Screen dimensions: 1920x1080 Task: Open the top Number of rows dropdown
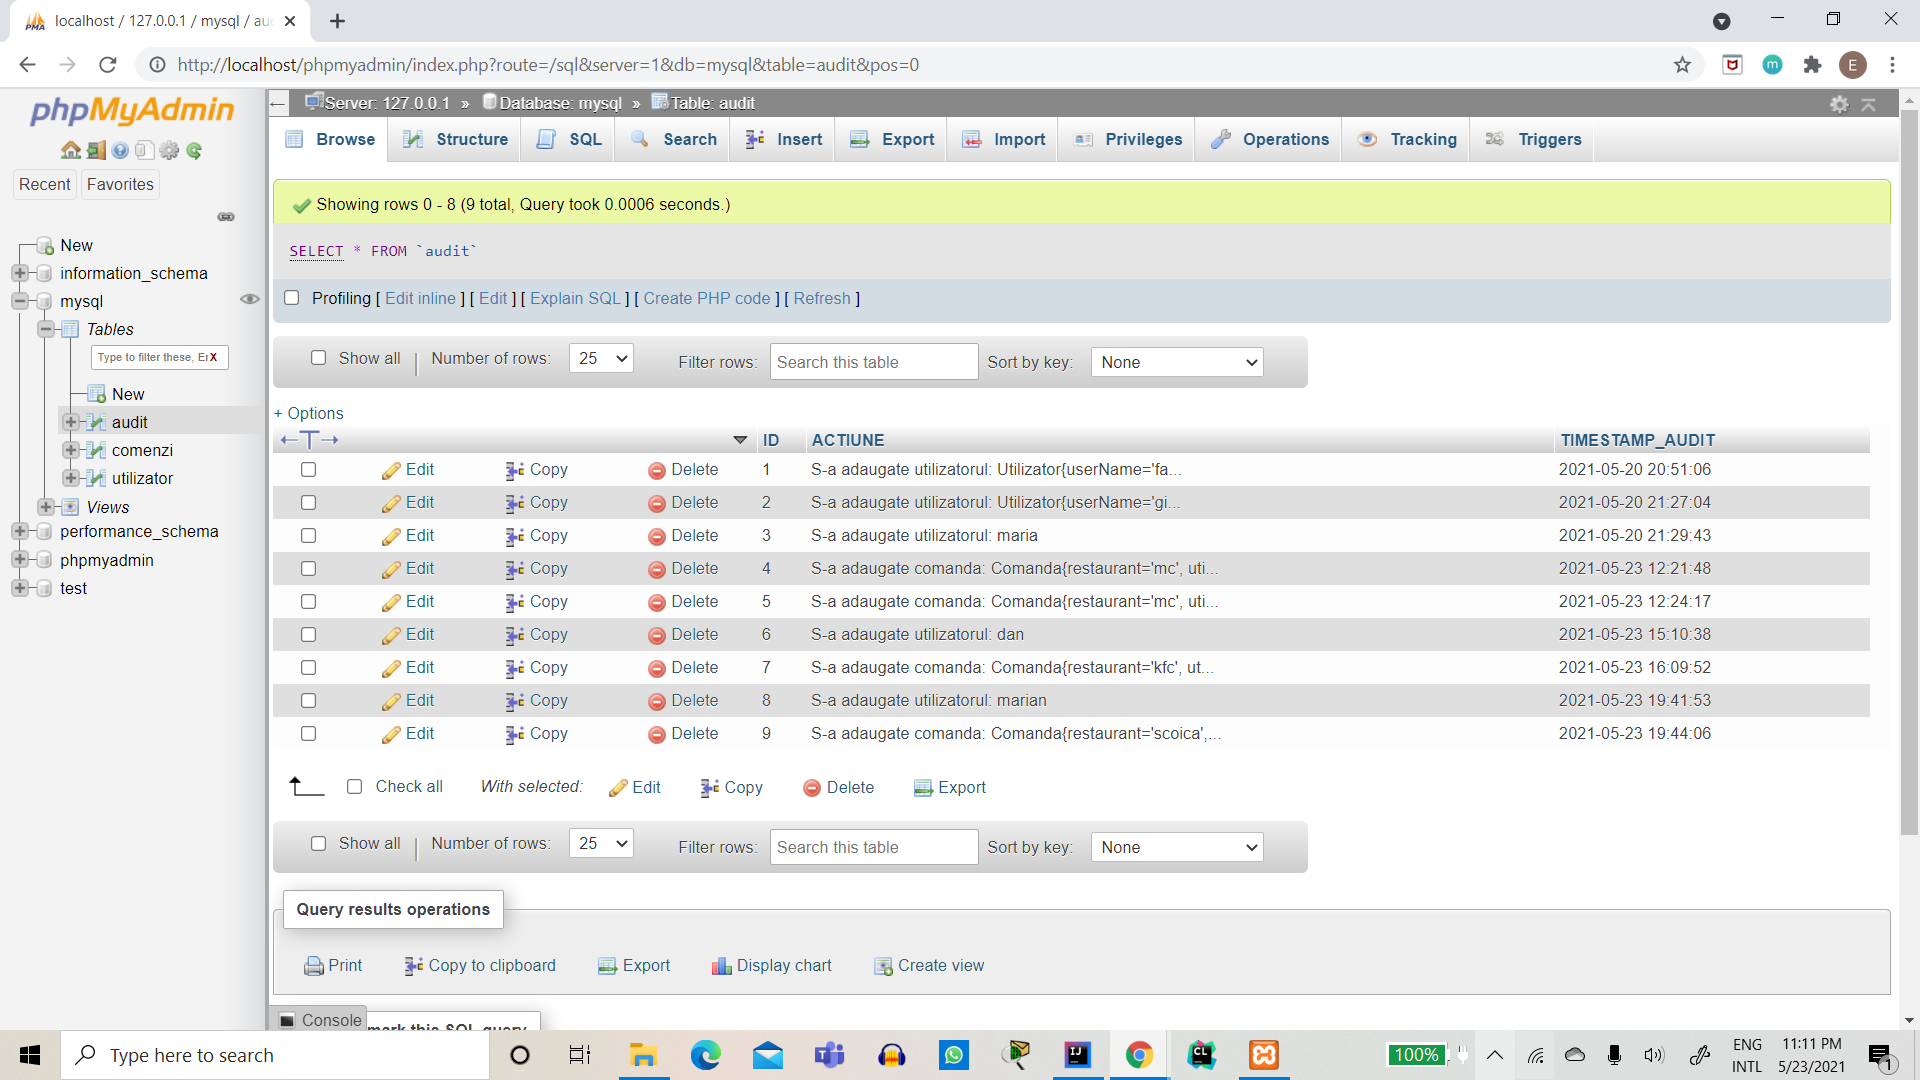click(x=601, y=358)
